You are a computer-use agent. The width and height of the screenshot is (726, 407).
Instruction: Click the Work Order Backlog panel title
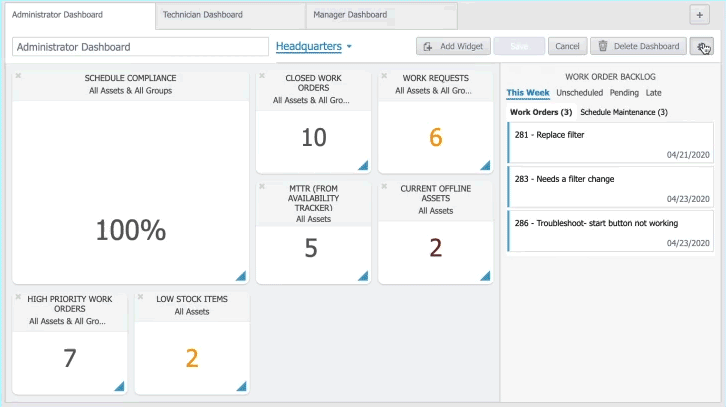610,77
